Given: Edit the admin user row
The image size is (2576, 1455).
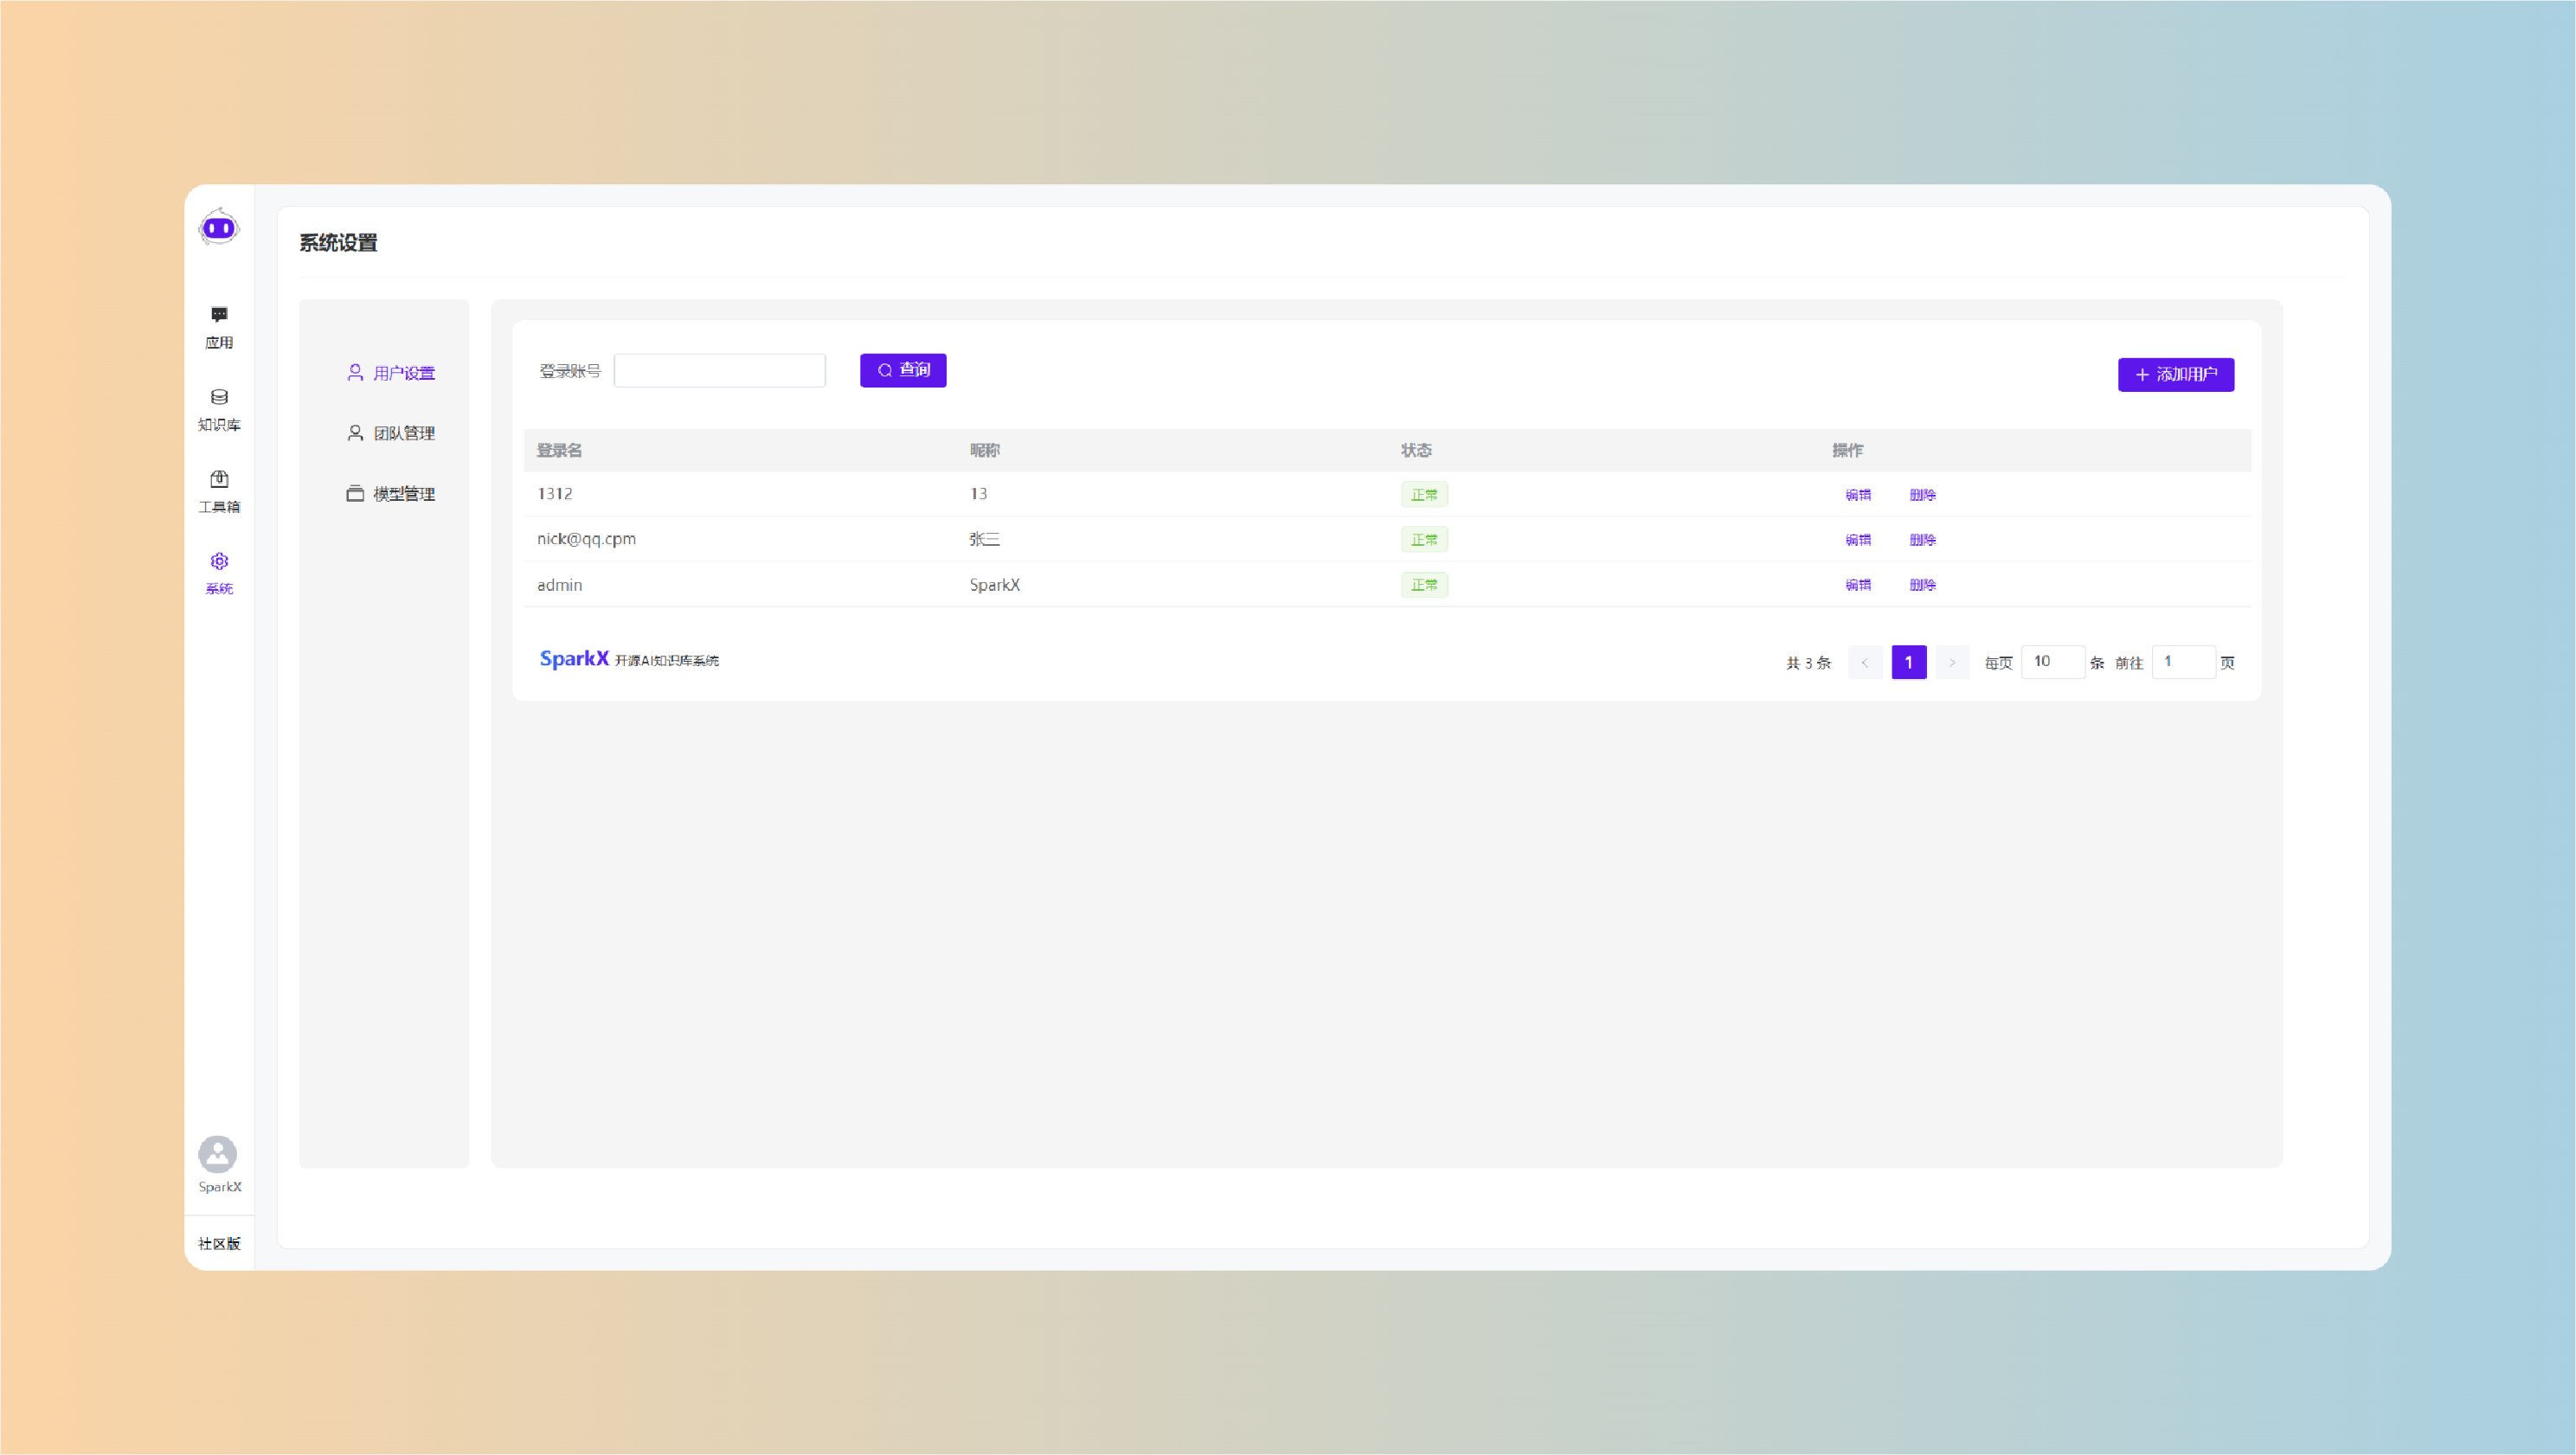Looking at the screenshot, I should point(1857,585).
